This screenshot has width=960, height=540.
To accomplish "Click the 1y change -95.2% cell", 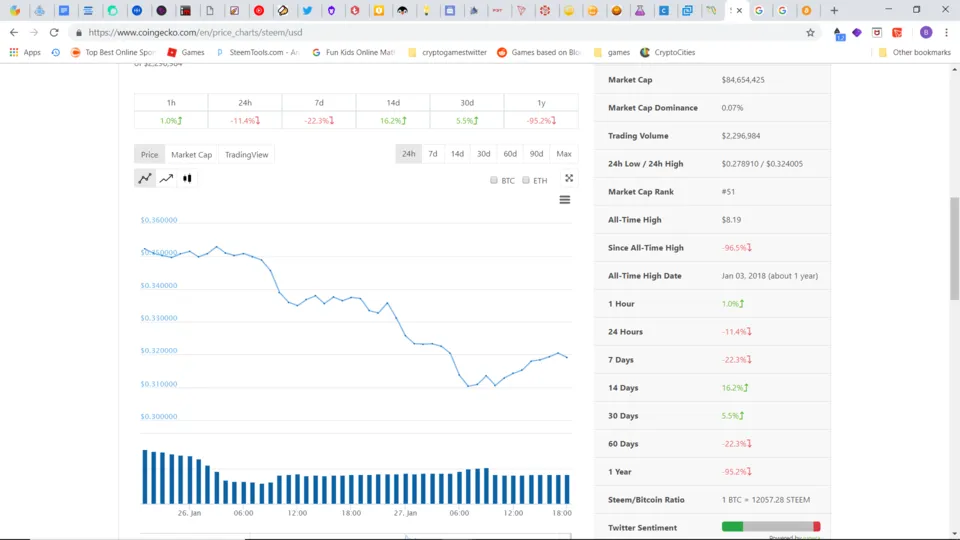I will coord(541,121).
